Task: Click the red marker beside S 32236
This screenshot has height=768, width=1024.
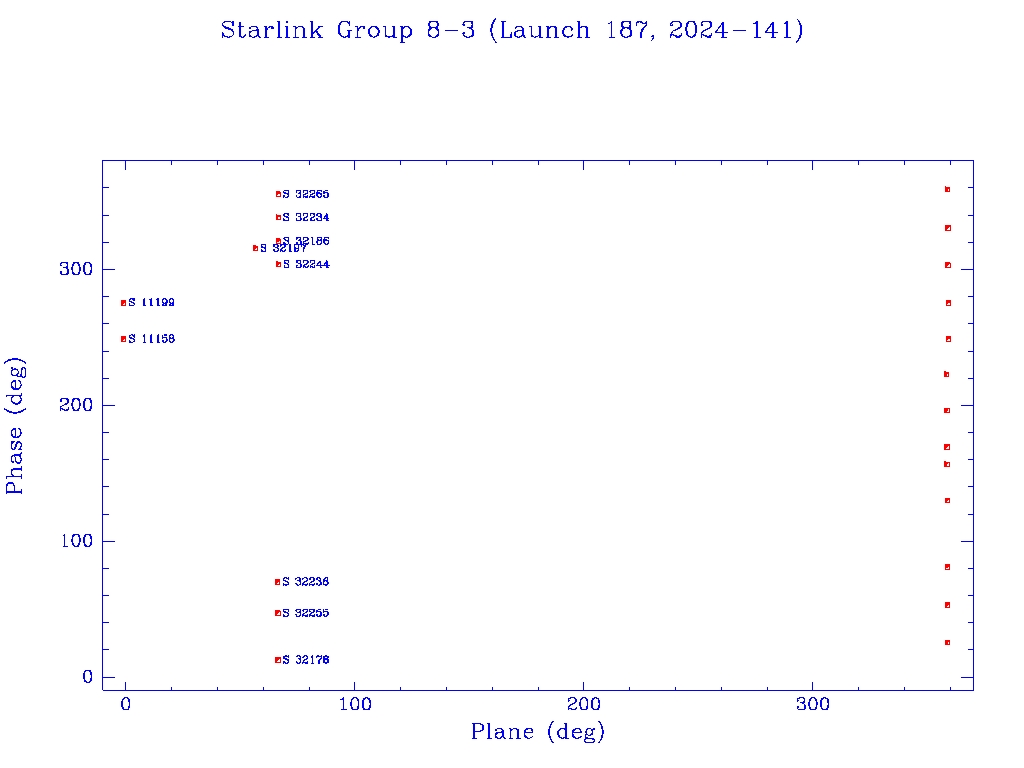Action: (x=278, y=582)
